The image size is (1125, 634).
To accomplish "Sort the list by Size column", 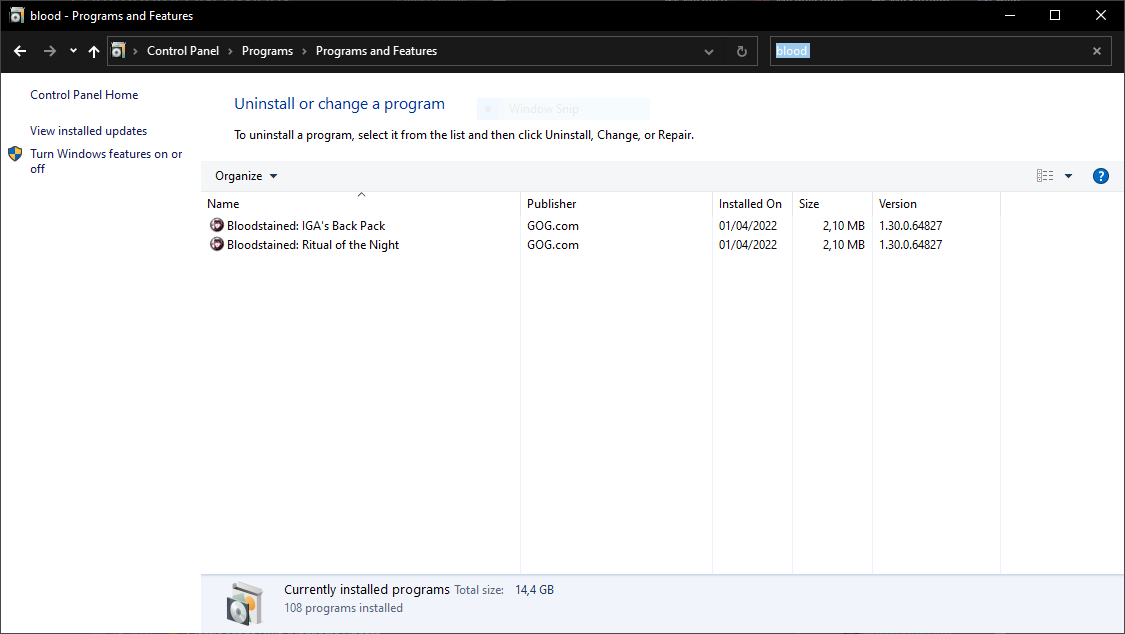I will [832, 204].
